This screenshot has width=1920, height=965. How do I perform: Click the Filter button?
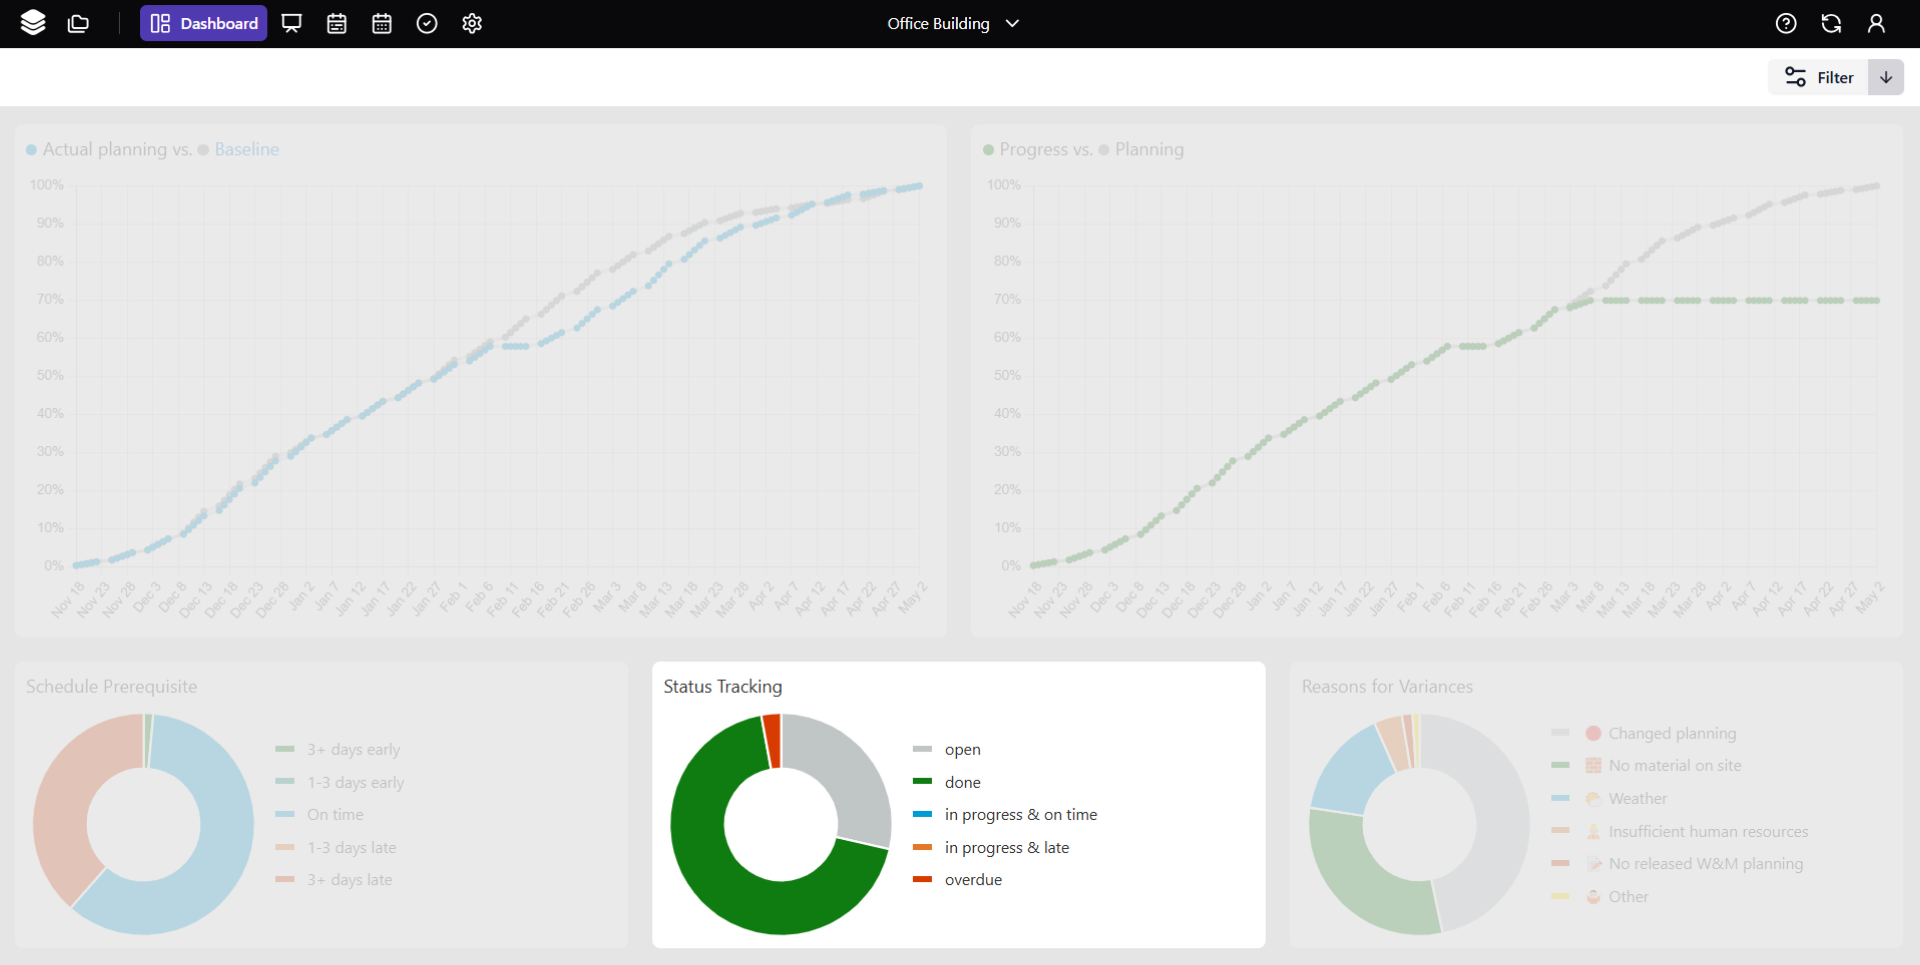coord(1819,77)
